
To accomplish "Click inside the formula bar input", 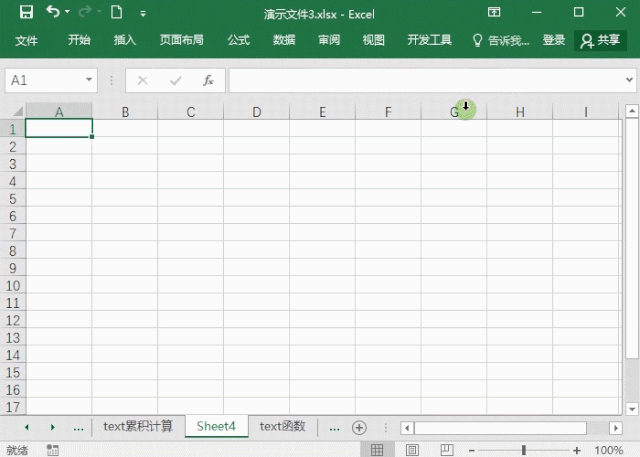I will (x=427, y=80).
